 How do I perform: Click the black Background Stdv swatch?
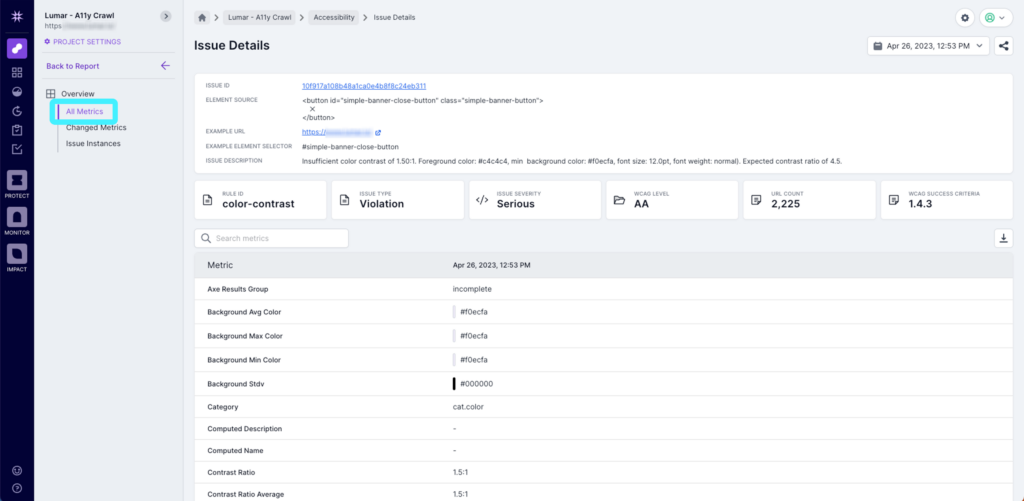(x=454, y=384)
